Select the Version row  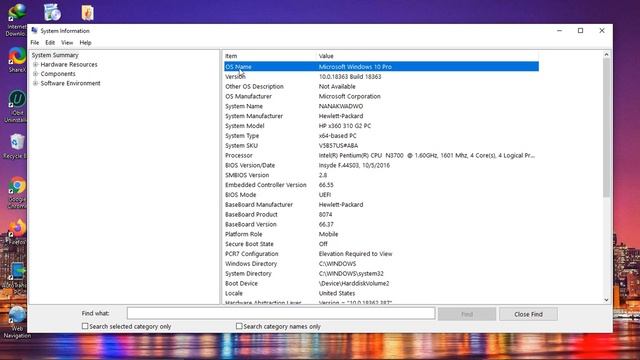click(x=381, y=77)
